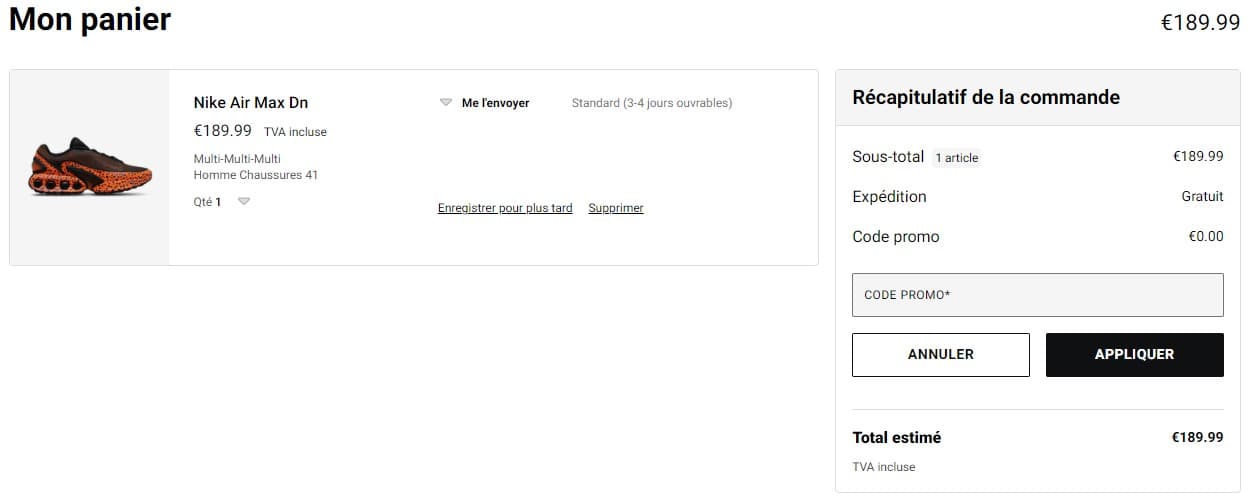
Task: Open the Nike Air Max Dn product title
Action: tap(251, 103)
